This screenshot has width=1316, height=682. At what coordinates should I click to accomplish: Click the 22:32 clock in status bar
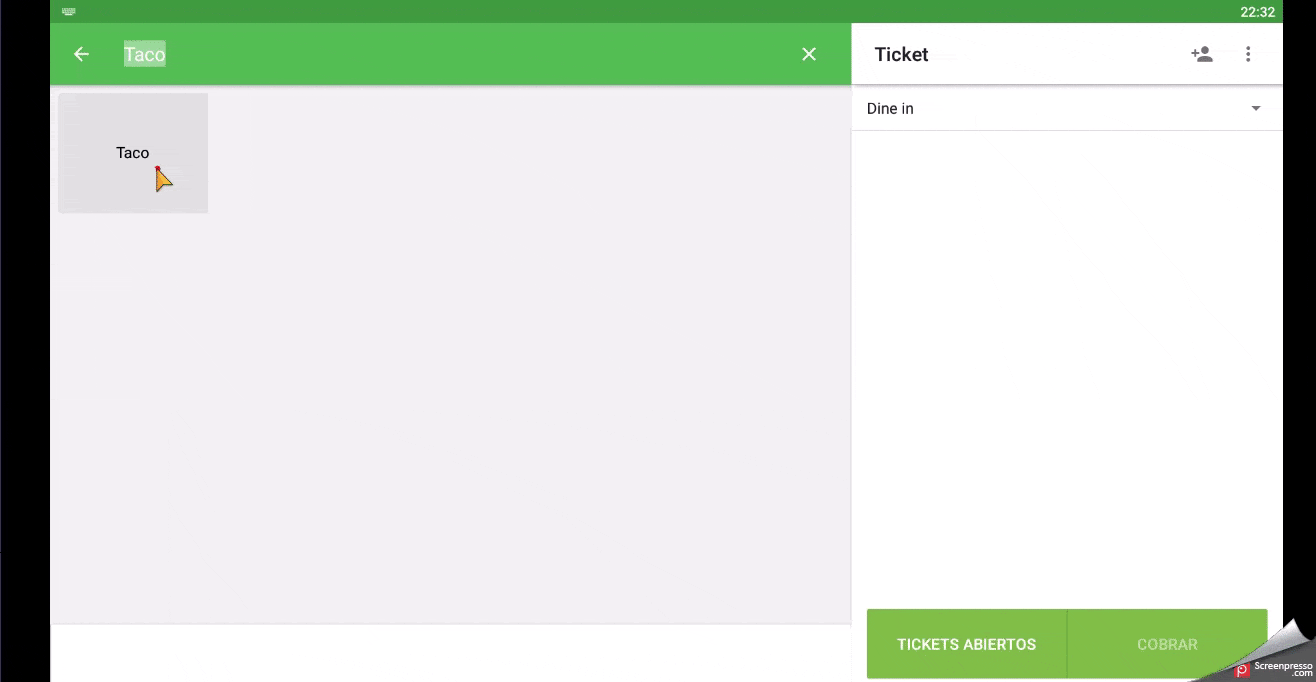tap(1257, 12)
